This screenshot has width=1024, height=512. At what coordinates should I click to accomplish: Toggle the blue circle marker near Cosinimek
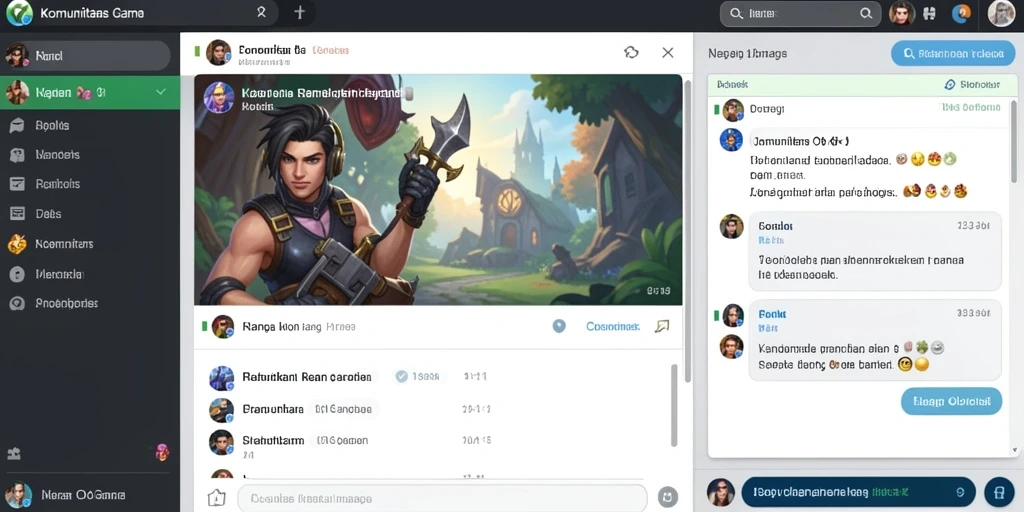click(x=559, y=326)
